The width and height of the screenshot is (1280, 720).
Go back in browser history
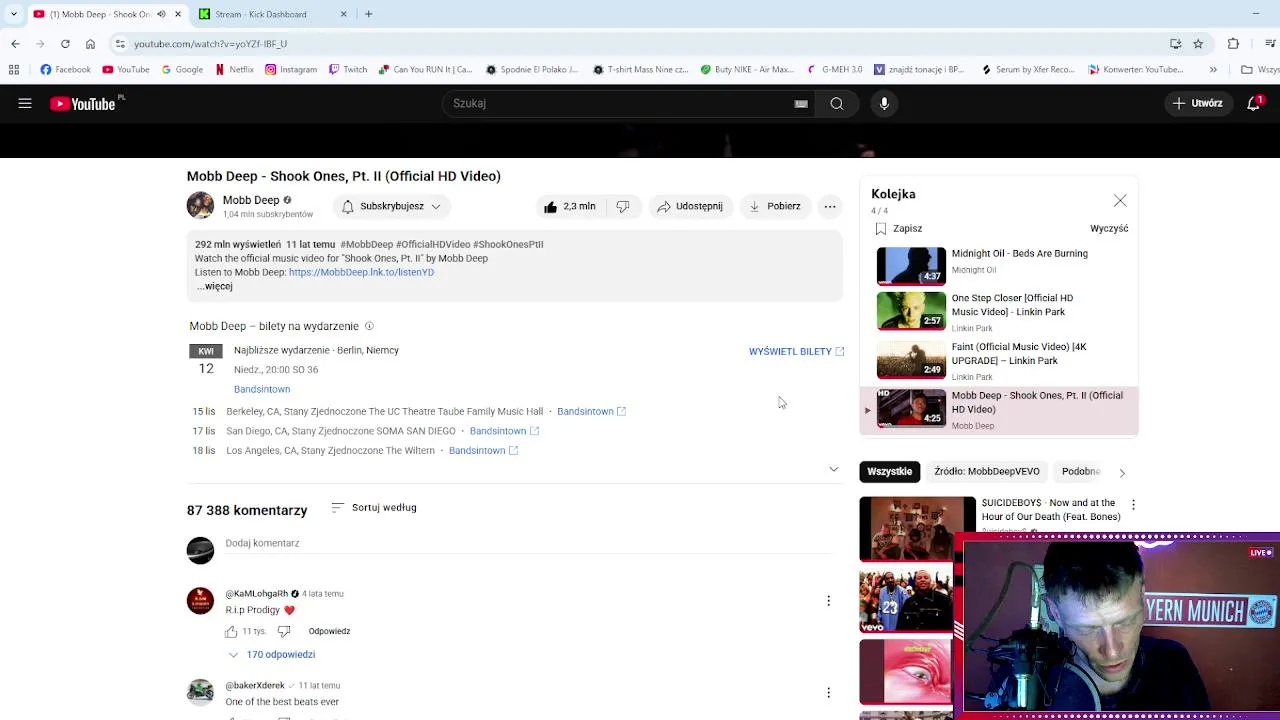coord(15,44)
